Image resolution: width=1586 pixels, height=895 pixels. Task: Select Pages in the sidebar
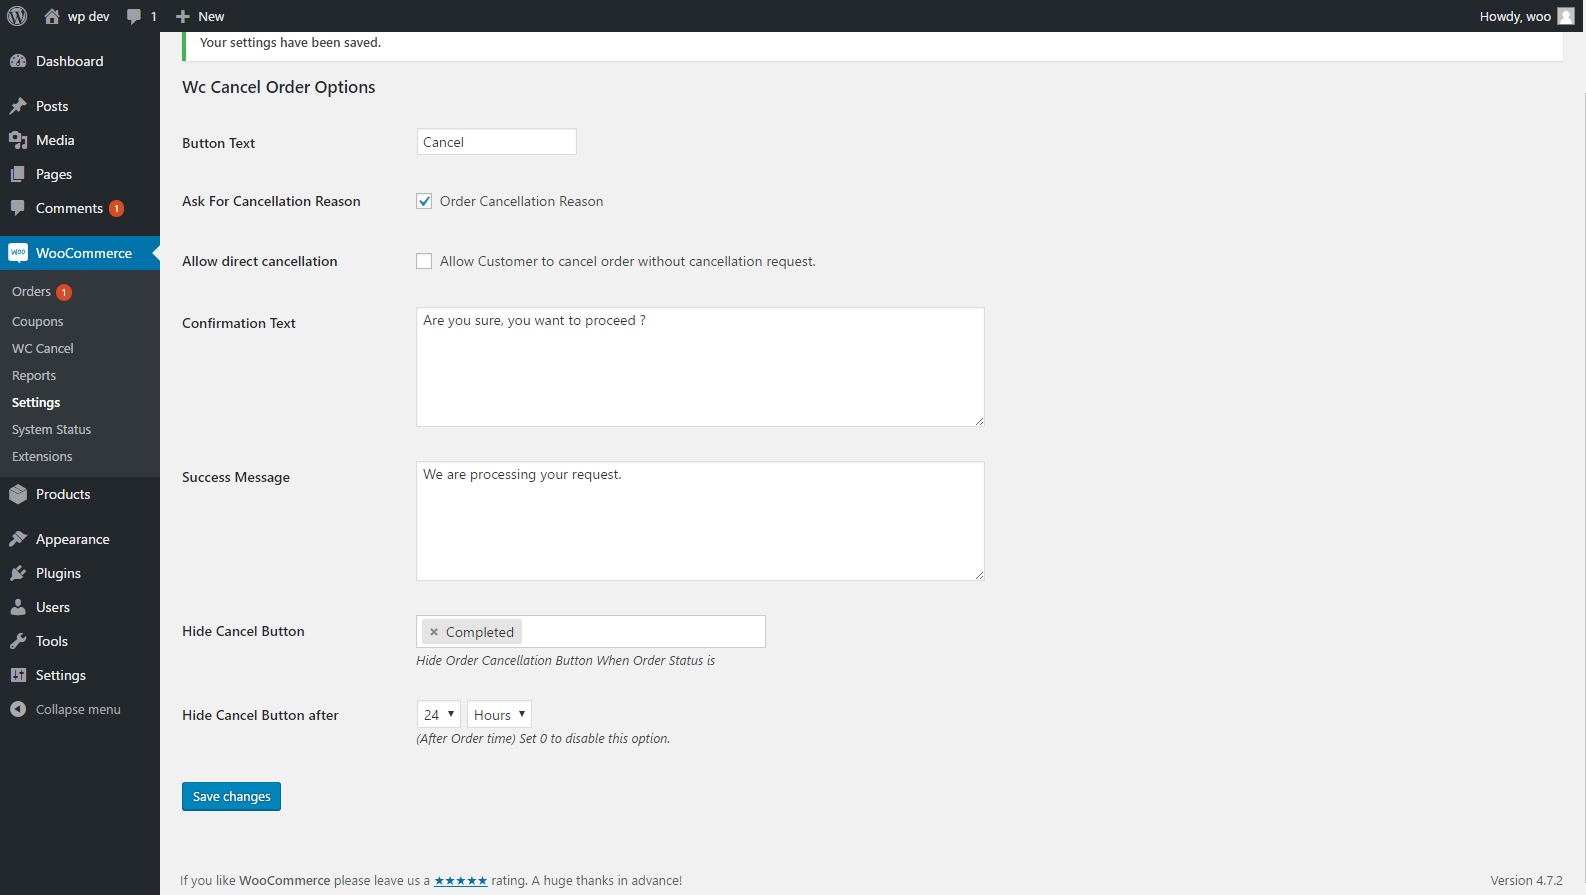[80, 174]
